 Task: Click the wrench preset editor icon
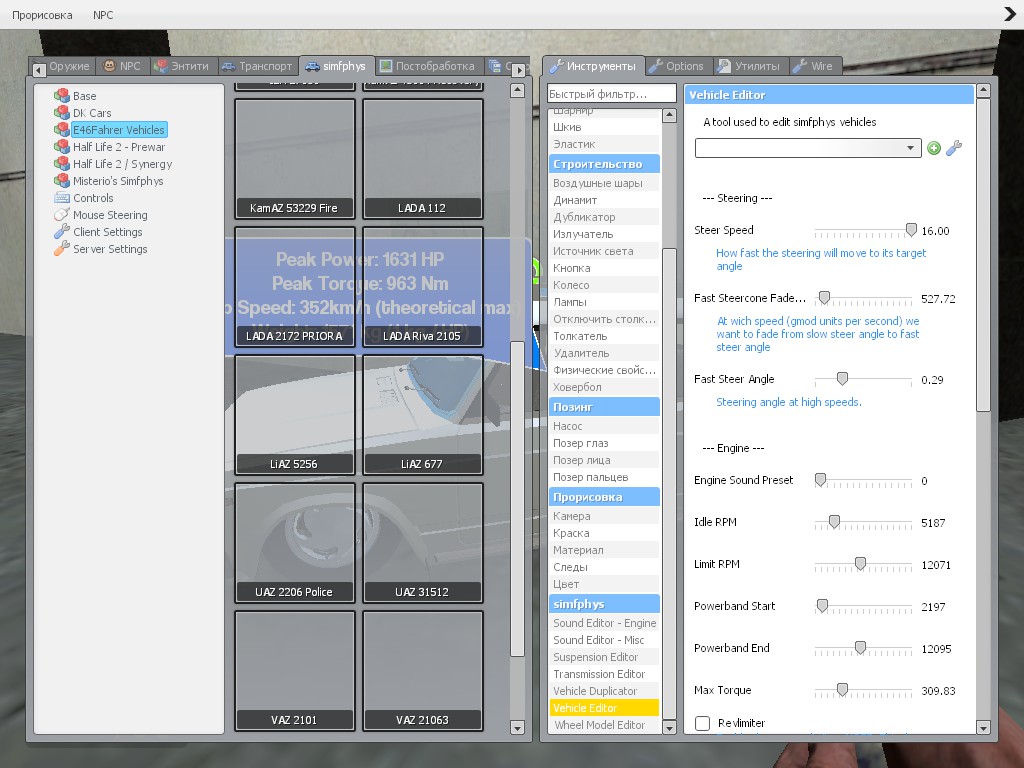[x=953, y=148]
